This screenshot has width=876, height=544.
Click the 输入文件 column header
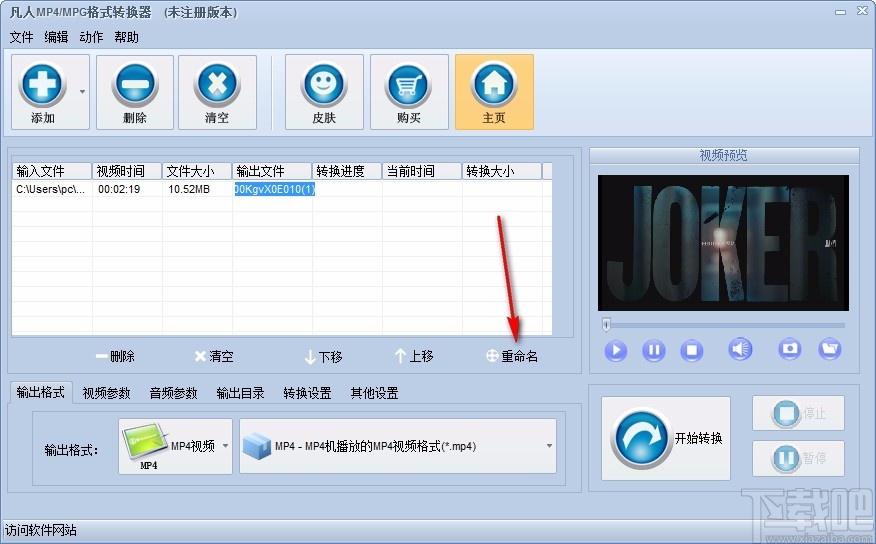(52, 171)
